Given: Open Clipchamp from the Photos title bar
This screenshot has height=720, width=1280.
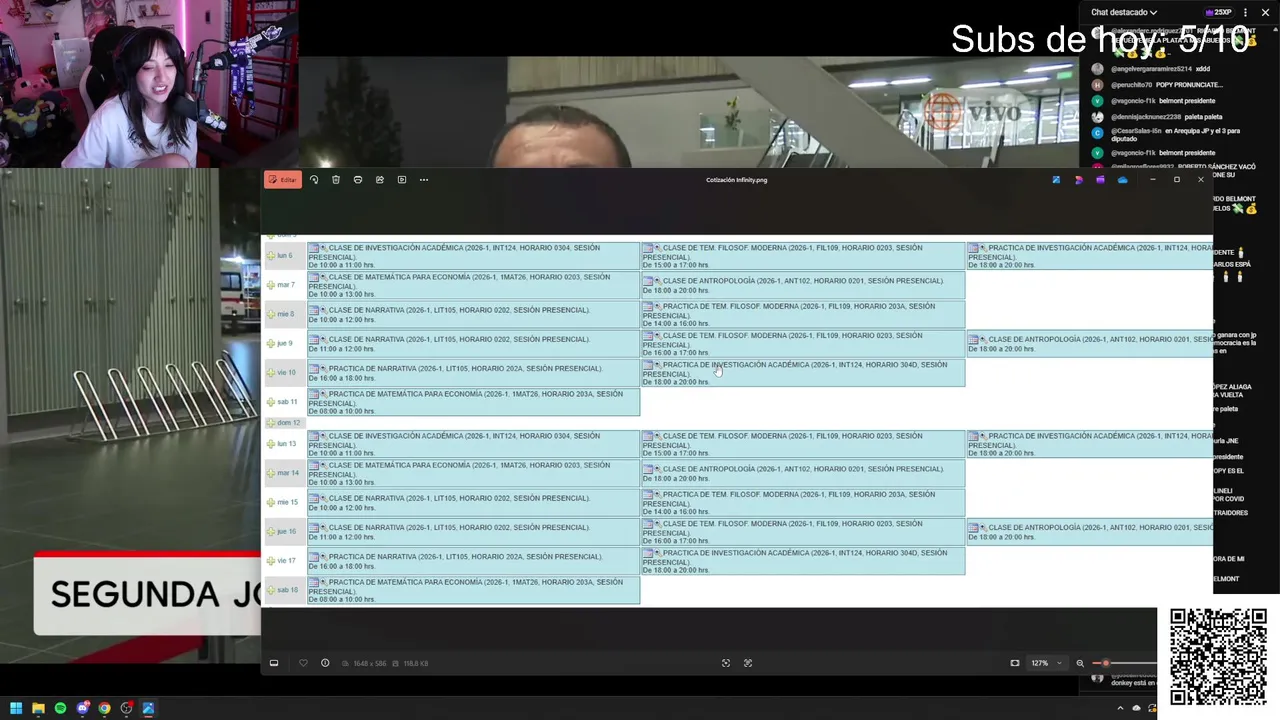Looking at the screenshot, I should 1078,180.
